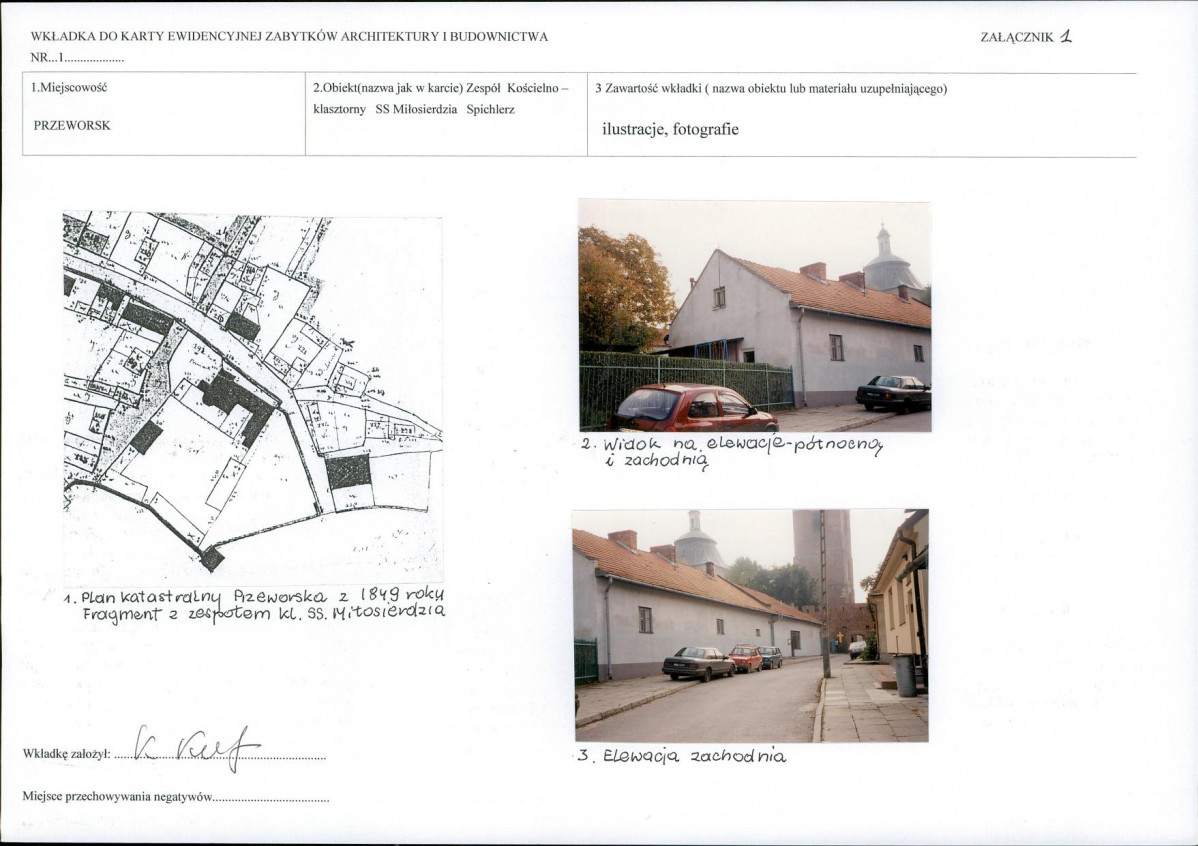1198x846 pixels.
Task: Click caption "1. Plan katastralny Przeworska z 1849 roku"
Action: point(254,596)
